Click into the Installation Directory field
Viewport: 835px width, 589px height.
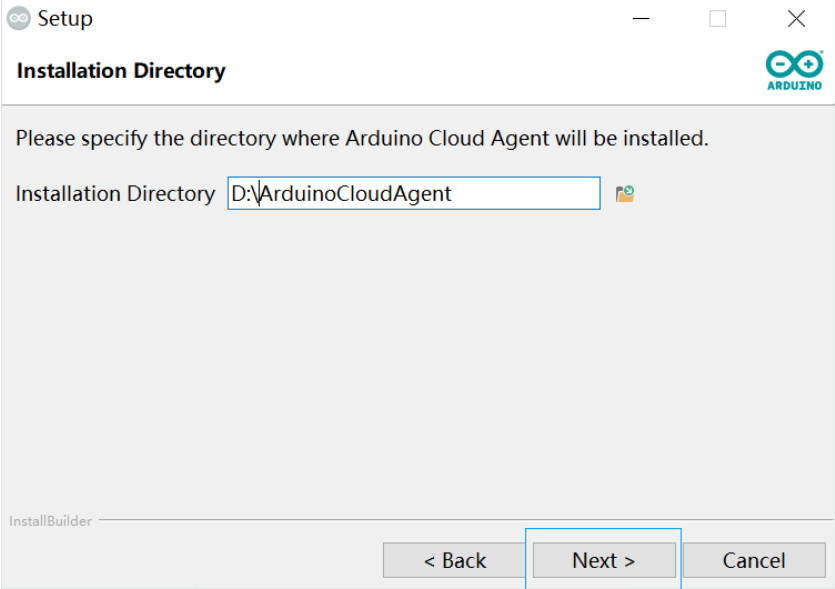(414, 193)
